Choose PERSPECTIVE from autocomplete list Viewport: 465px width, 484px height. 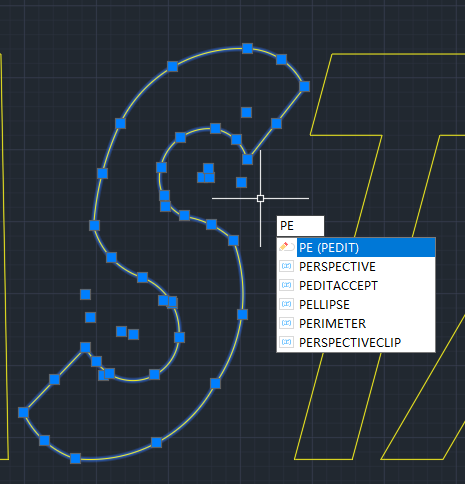pos(356,267)
